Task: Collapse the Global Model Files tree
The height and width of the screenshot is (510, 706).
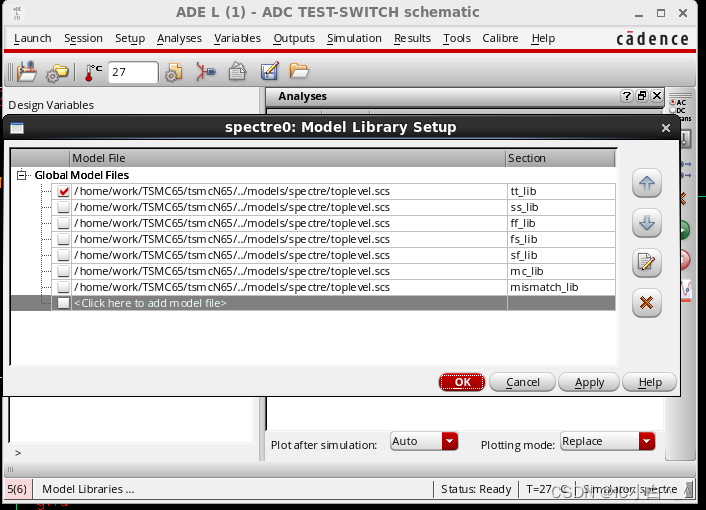Action: coord(21,175)
